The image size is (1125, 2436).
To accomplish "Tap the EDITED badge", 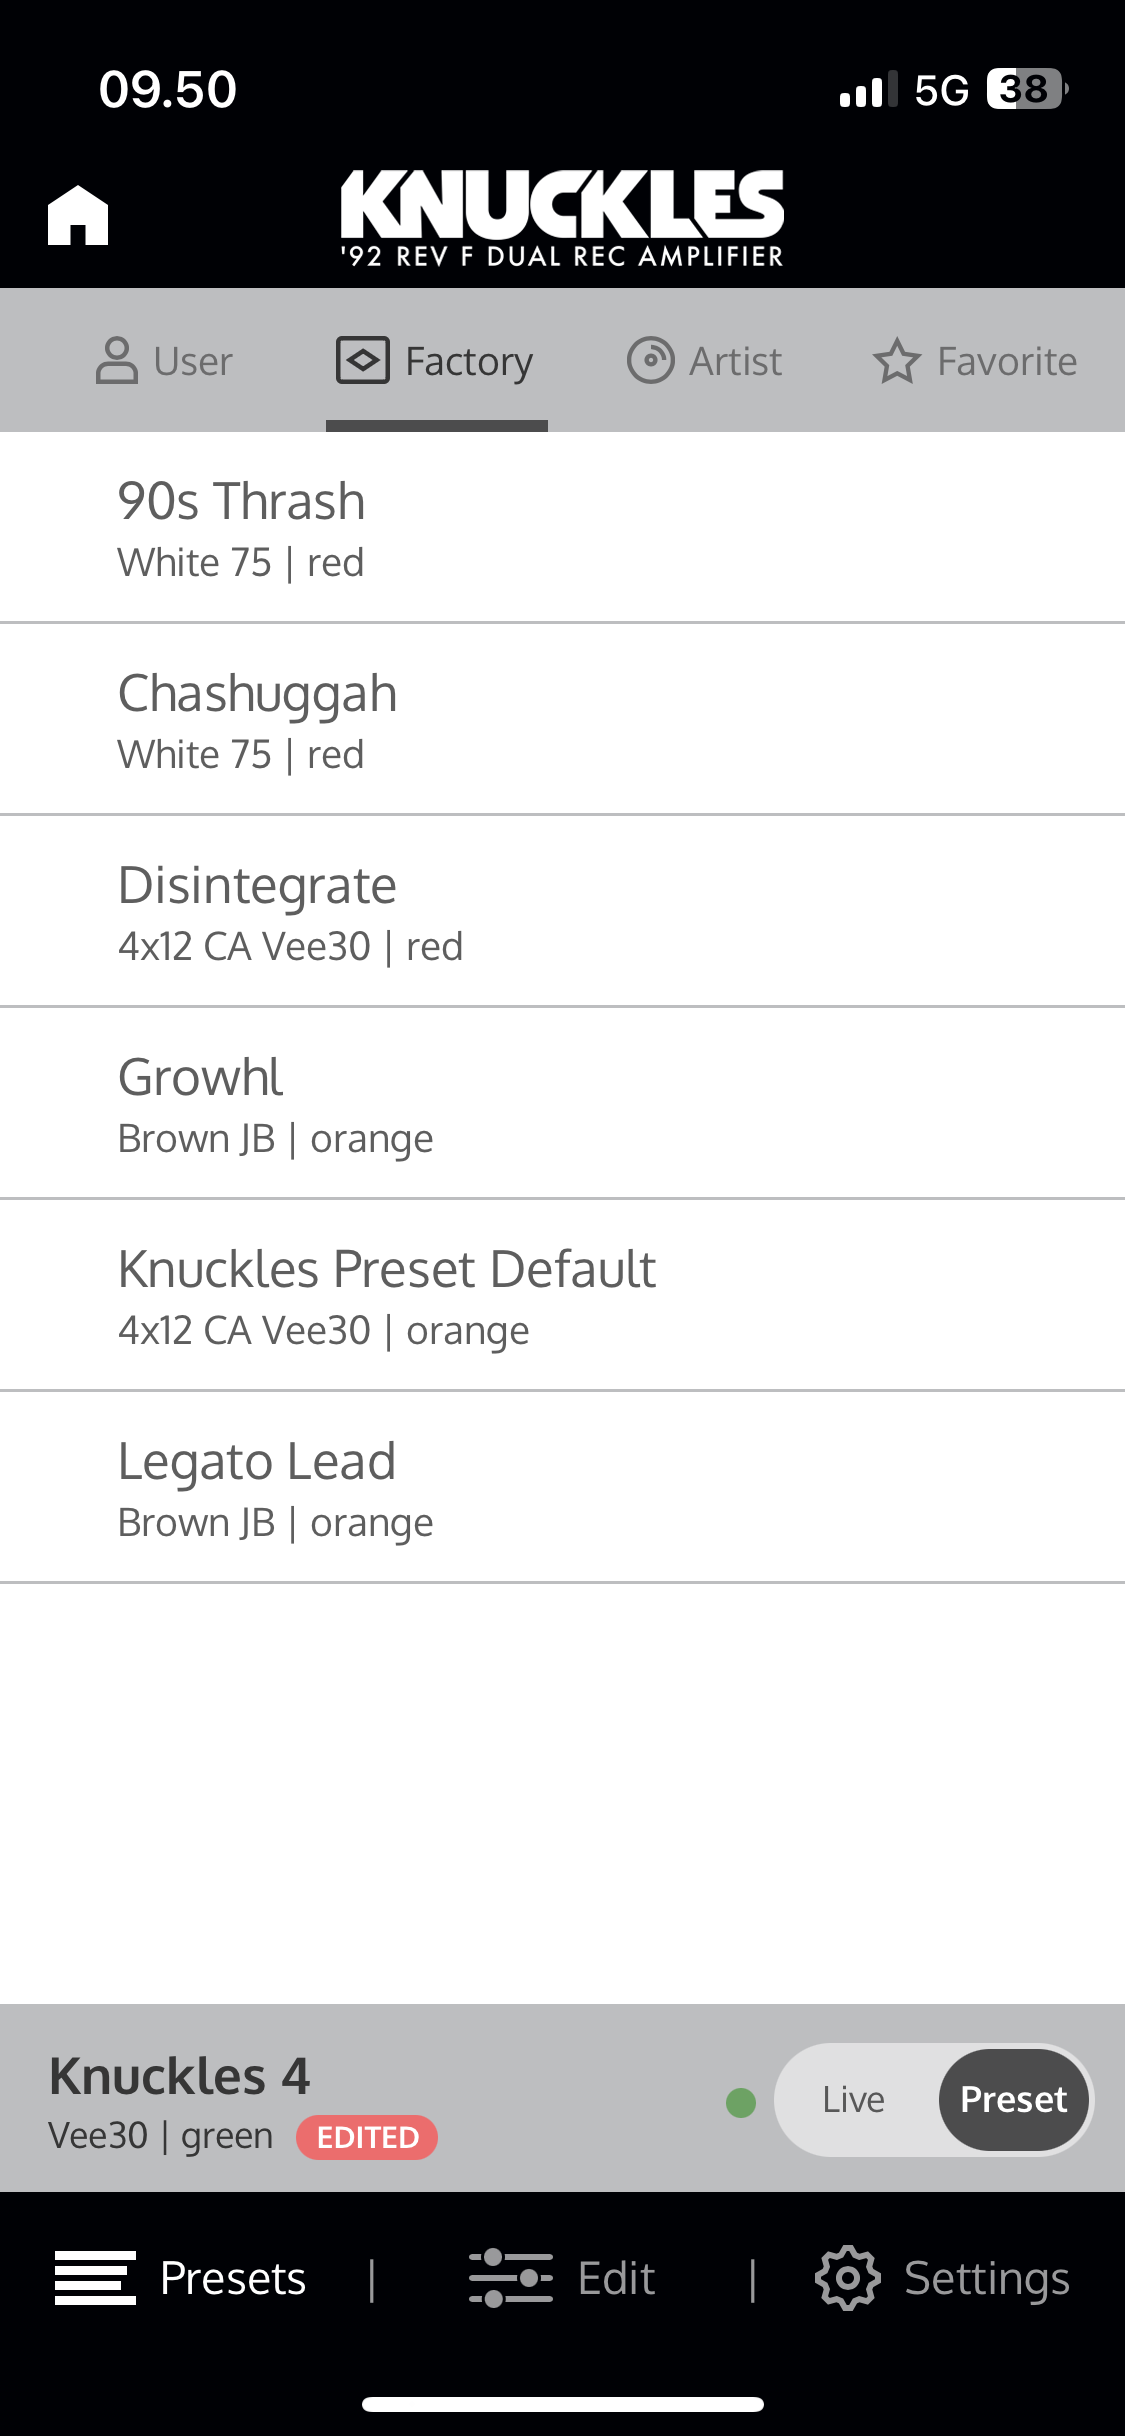I will pos(367,2137).
